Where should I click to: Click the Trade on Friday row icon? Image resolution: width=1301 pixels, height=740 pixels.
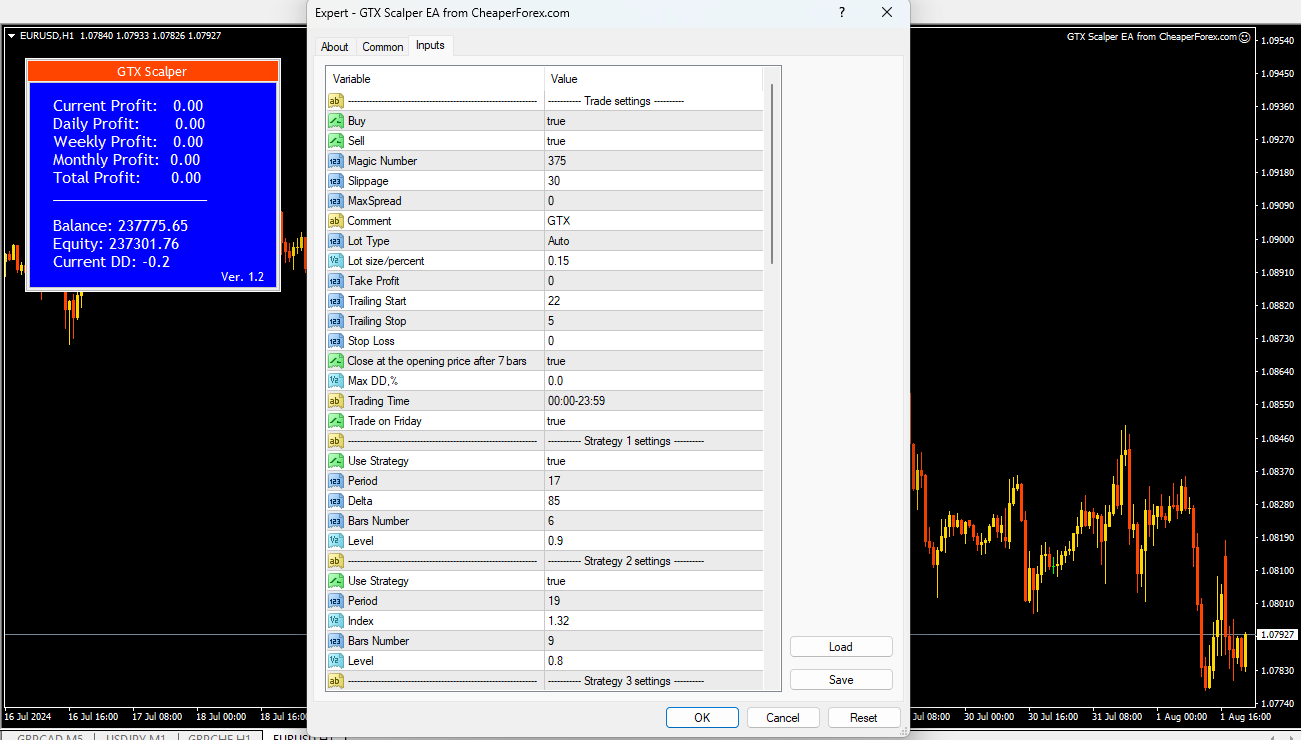click(x=336, y=421)
